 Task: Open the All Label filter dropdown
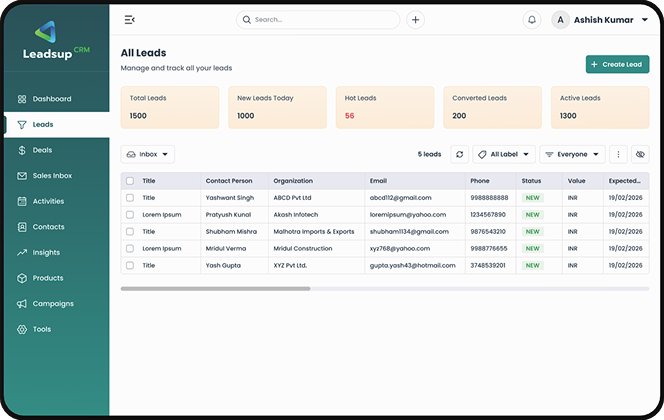[x=503, y=155]
